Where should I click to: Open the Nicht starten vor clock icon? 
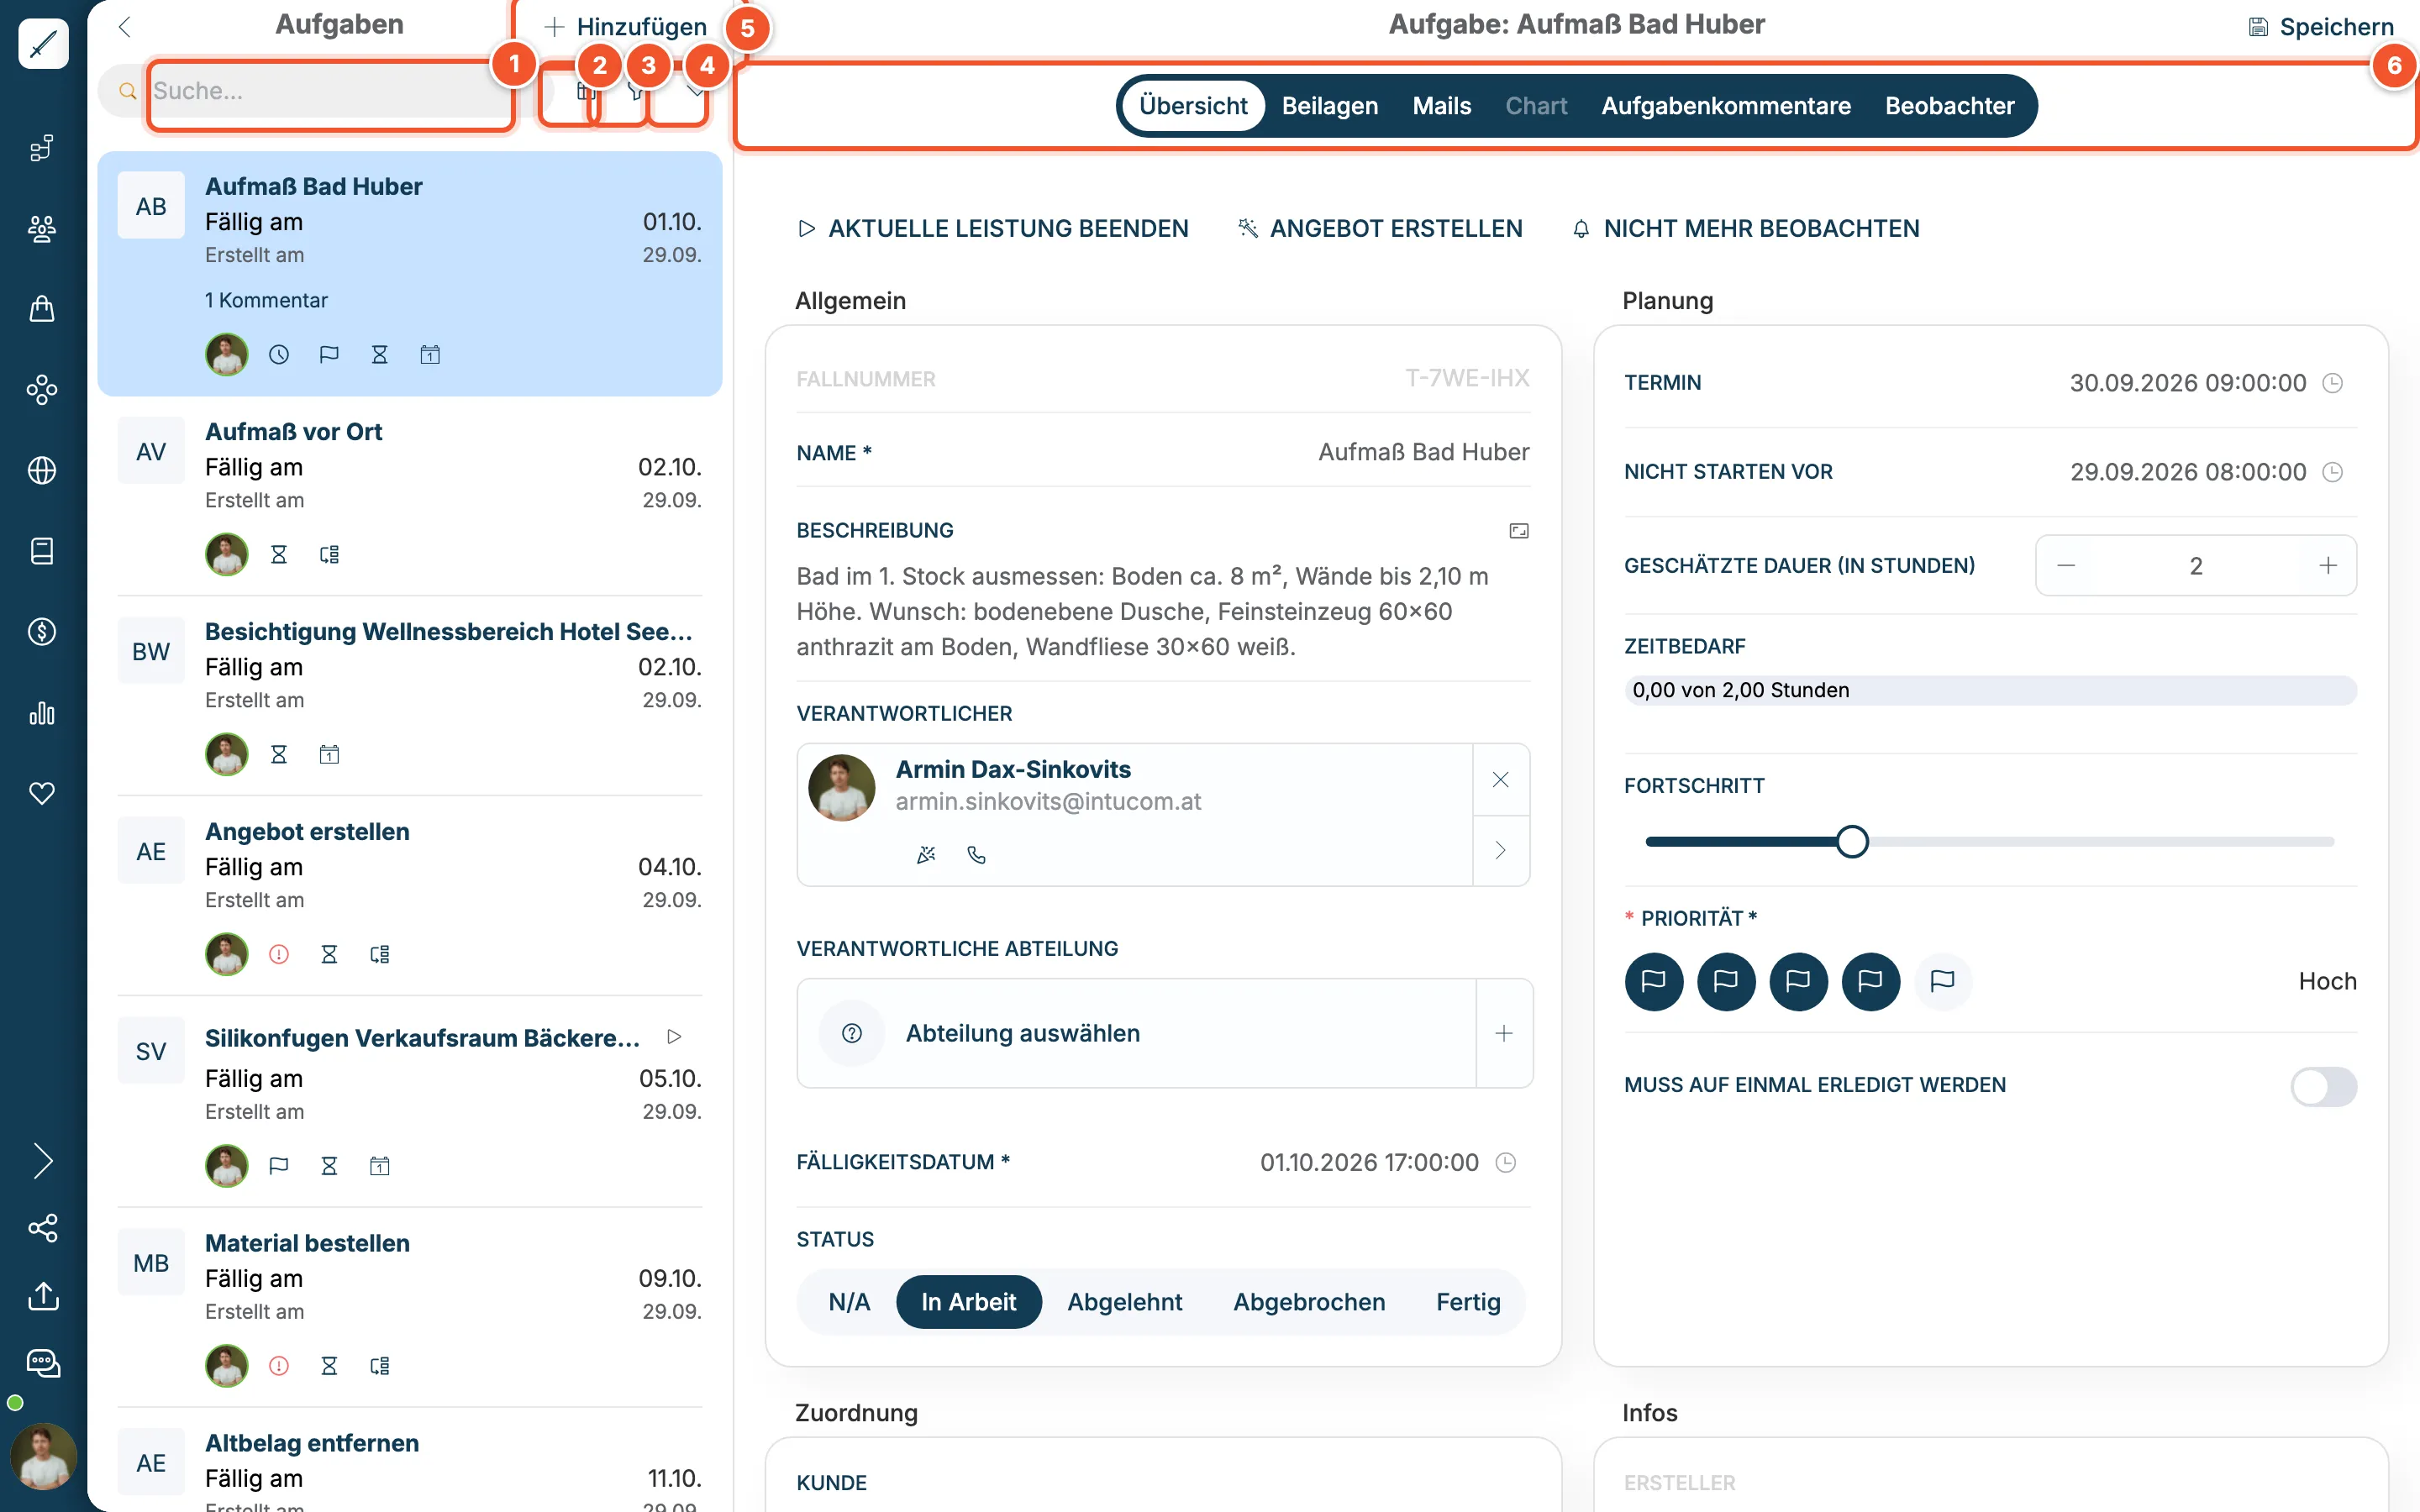[x=2333, y=472]
